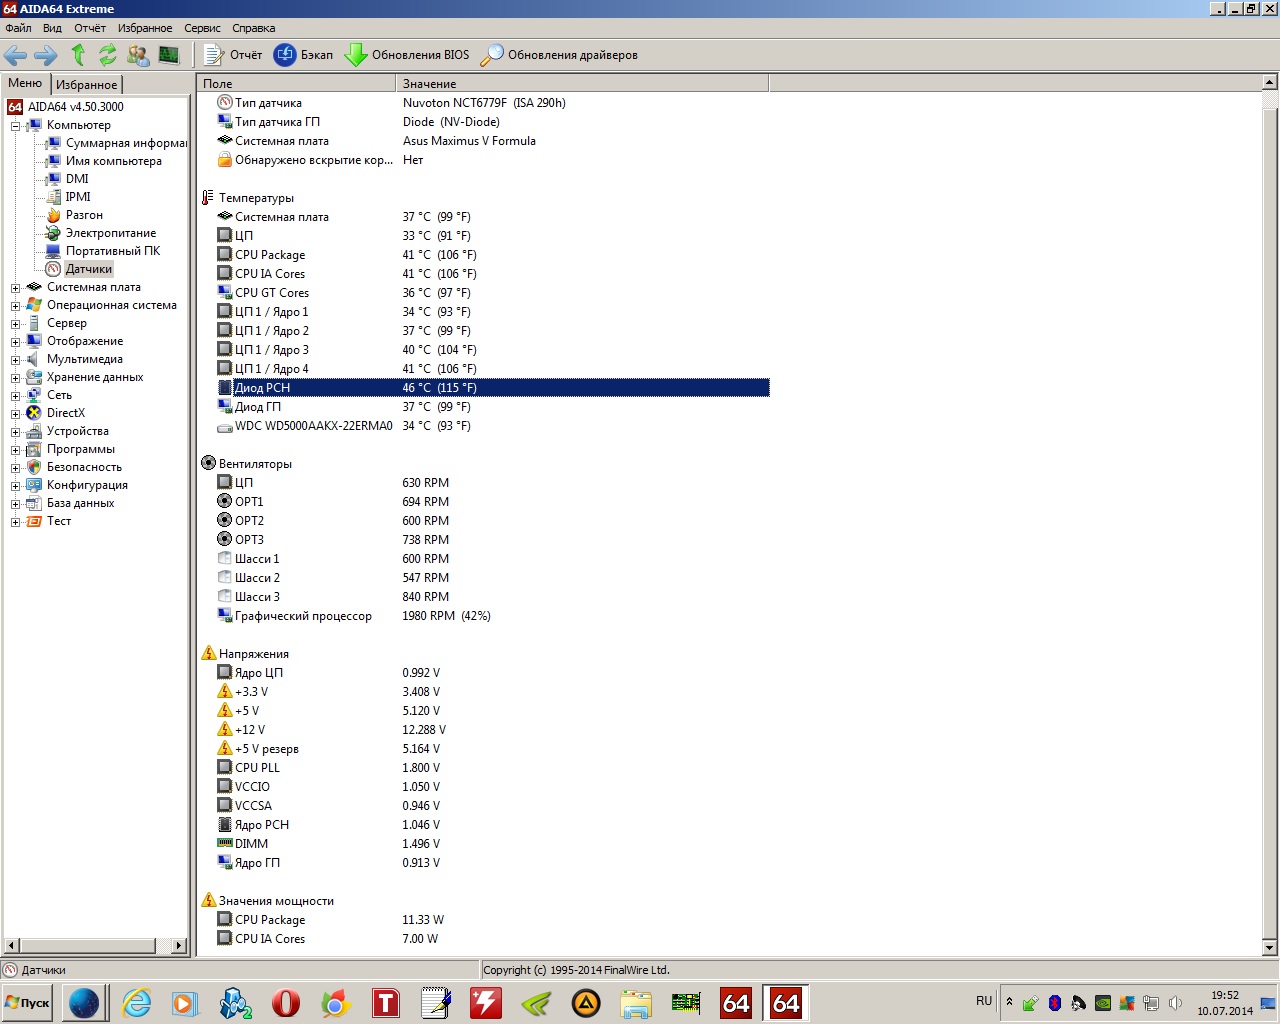The image size is (1280, 1024).
Task: Click the Пуск start button
Action: (x=28, y=1003)
